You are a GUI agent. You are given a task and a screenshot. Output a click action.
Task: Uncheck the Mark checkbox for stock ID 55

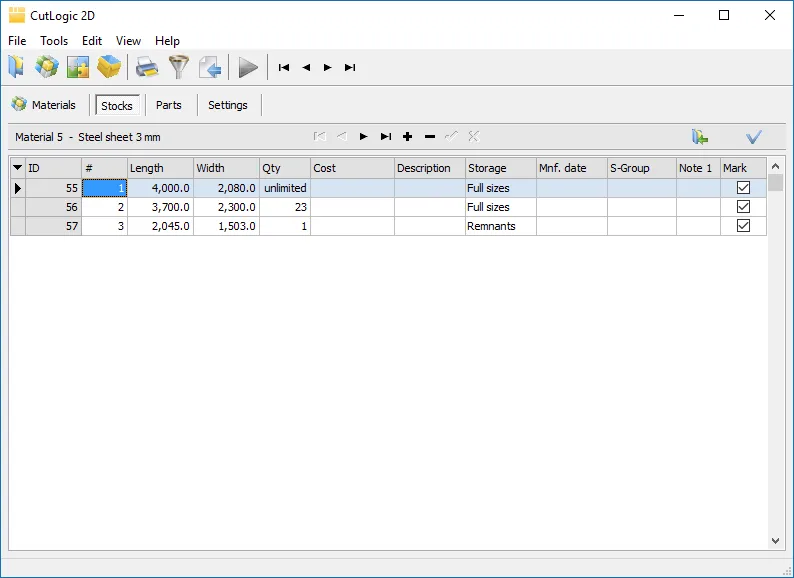(743, 187)
